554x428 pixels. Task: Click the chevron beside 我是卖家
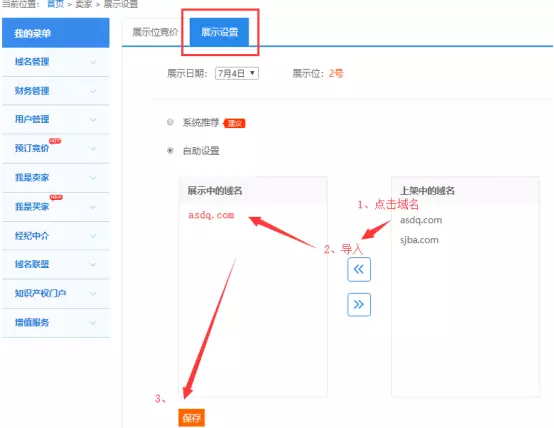(x=93, y=178)
